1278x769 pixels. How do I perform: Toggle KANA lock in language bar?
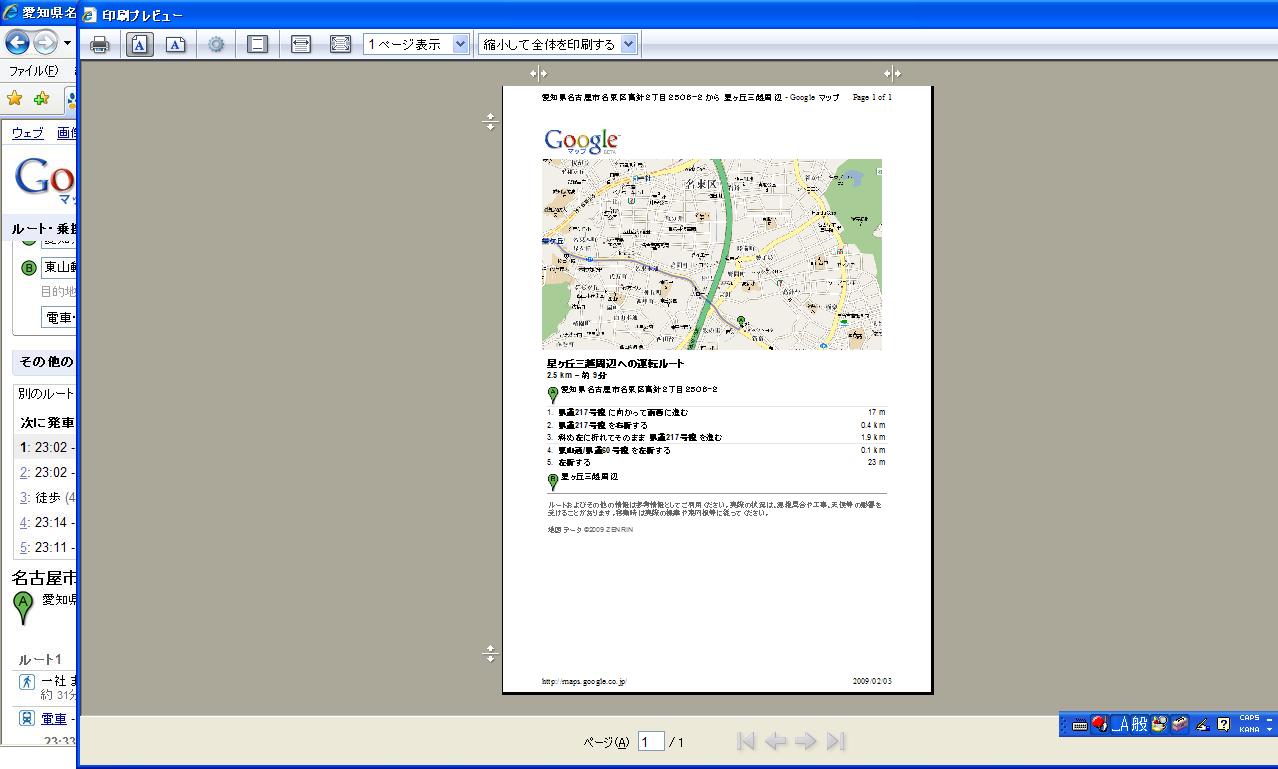click(x=1249, y=730)
